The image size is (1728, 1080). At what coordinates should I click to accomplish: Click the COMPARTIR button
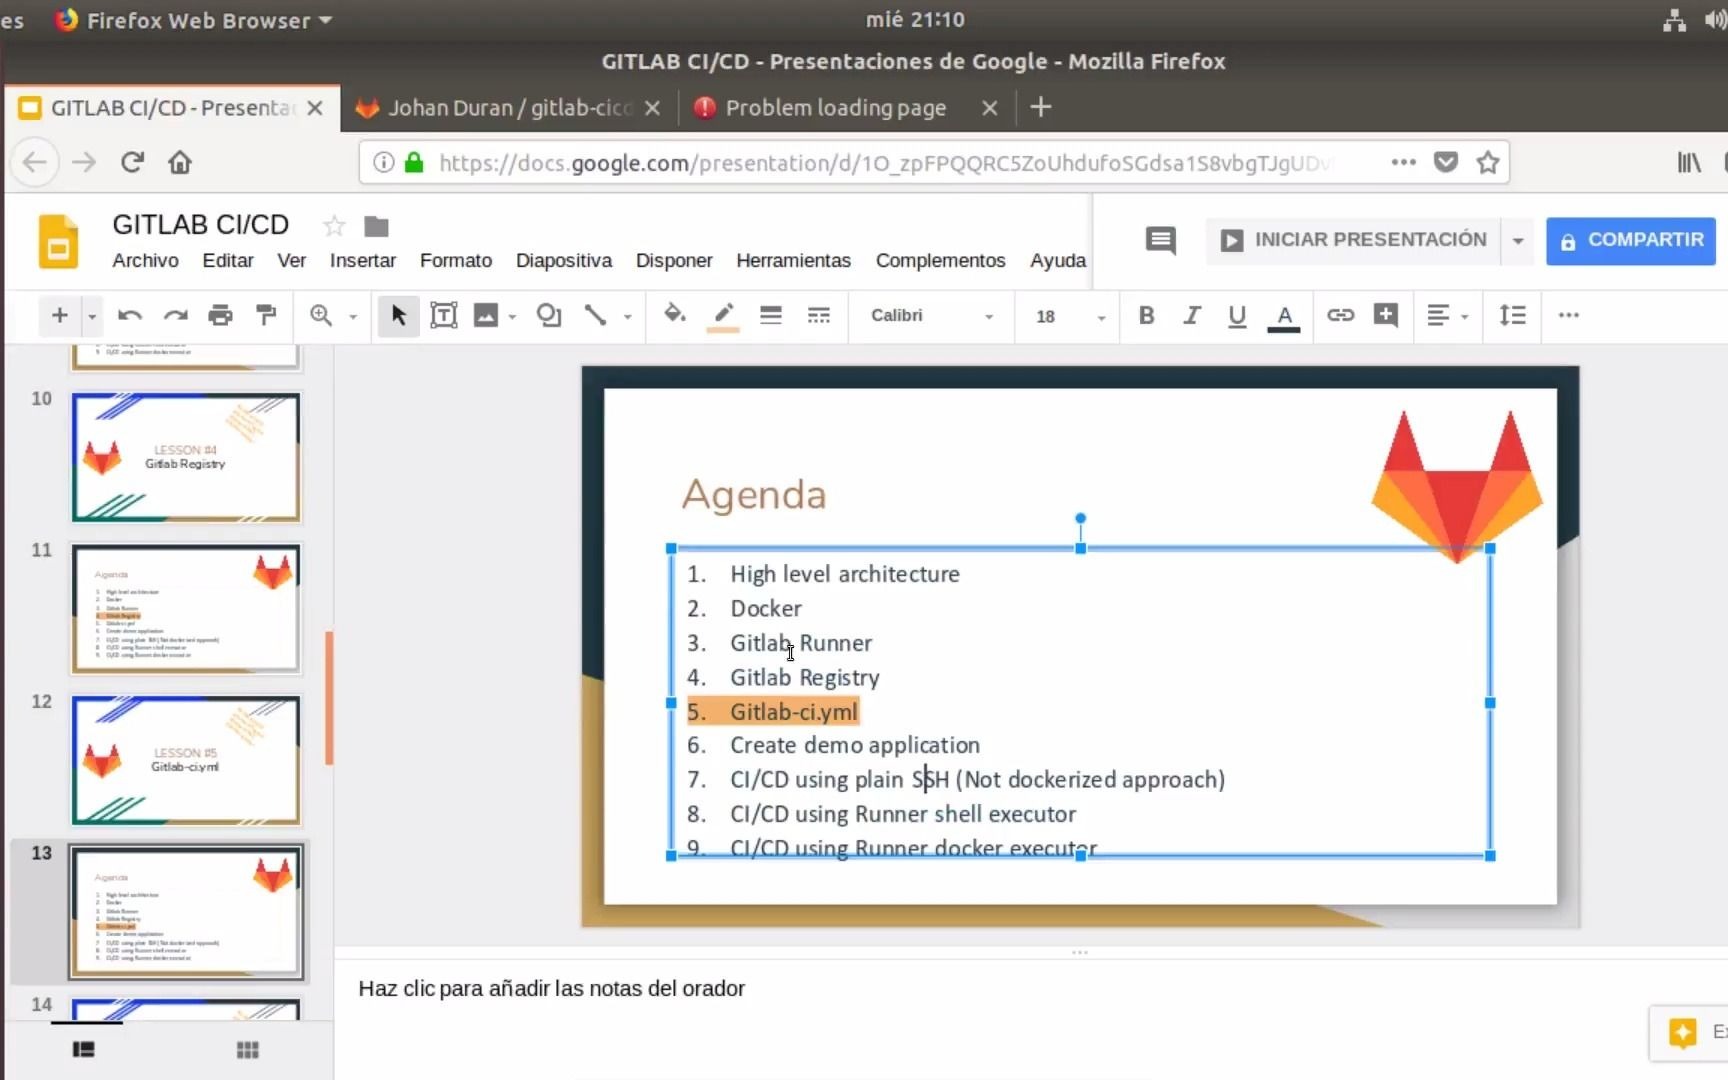pos(1631,241)
